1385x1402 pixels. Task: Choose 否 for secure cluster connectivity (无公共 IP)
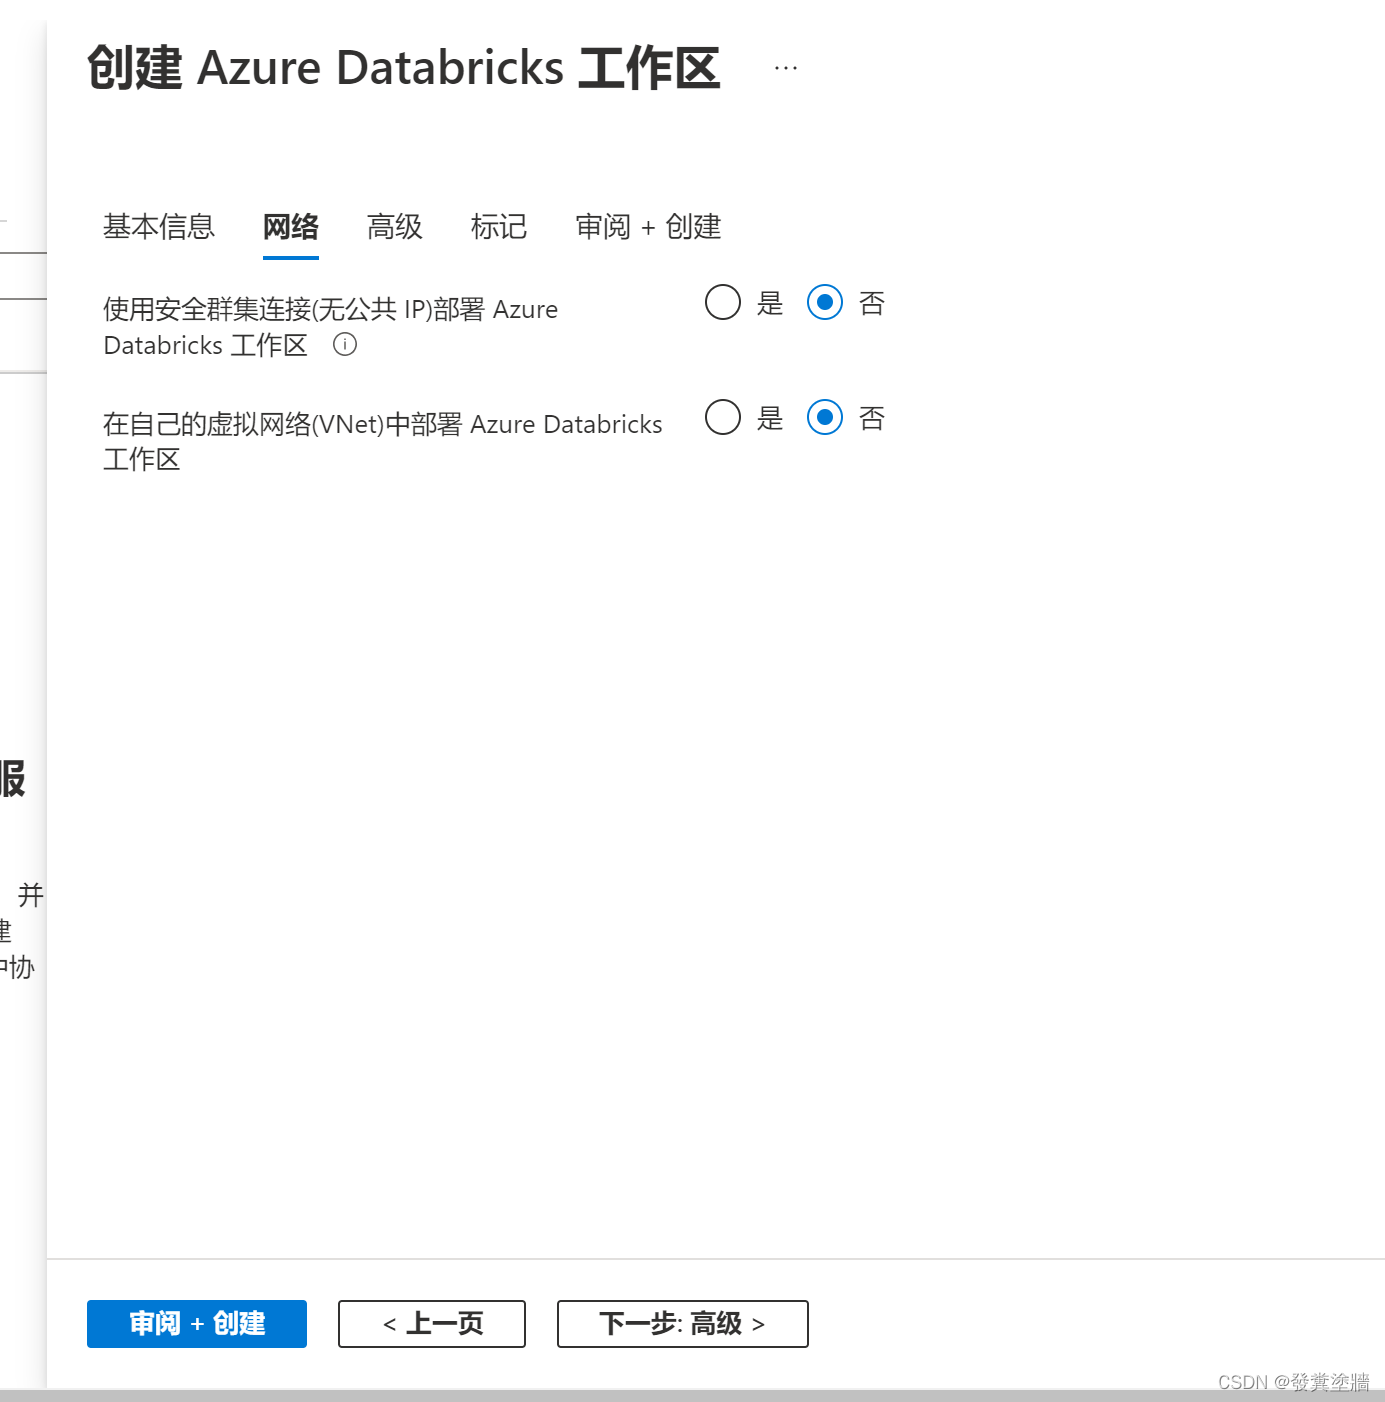[825, 302]
